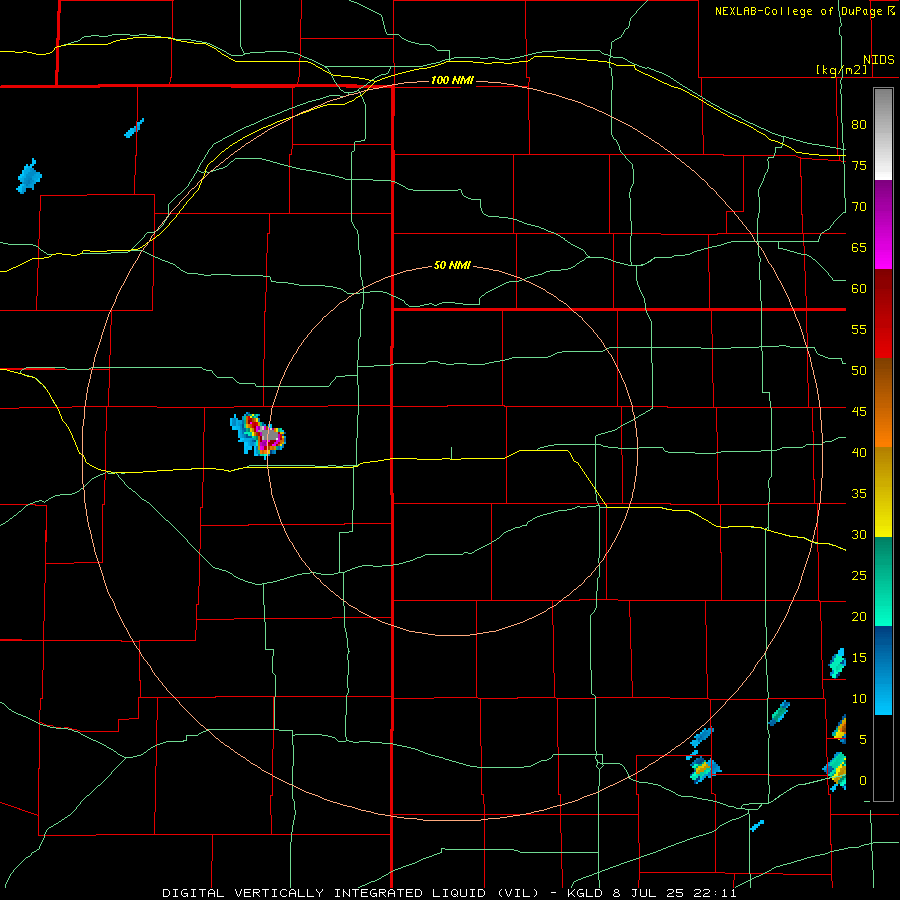Click the Digital Vertically Integrated Liquid caption

[x=449, y=893]
